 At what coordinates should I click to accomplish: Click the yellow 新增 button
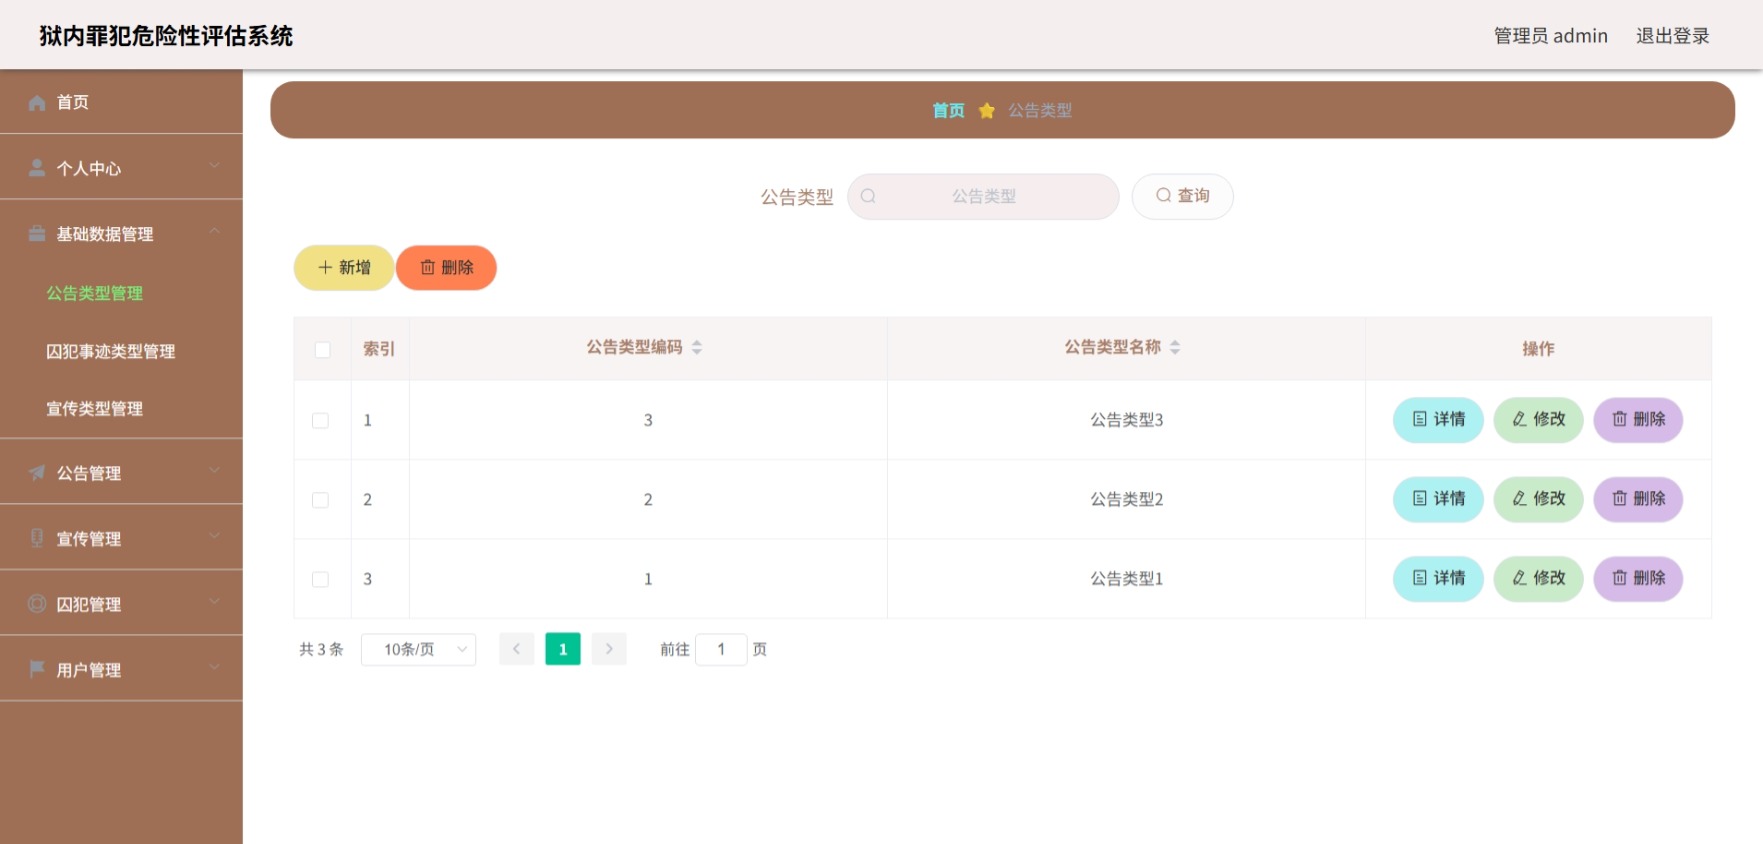(x=344, y=268)
